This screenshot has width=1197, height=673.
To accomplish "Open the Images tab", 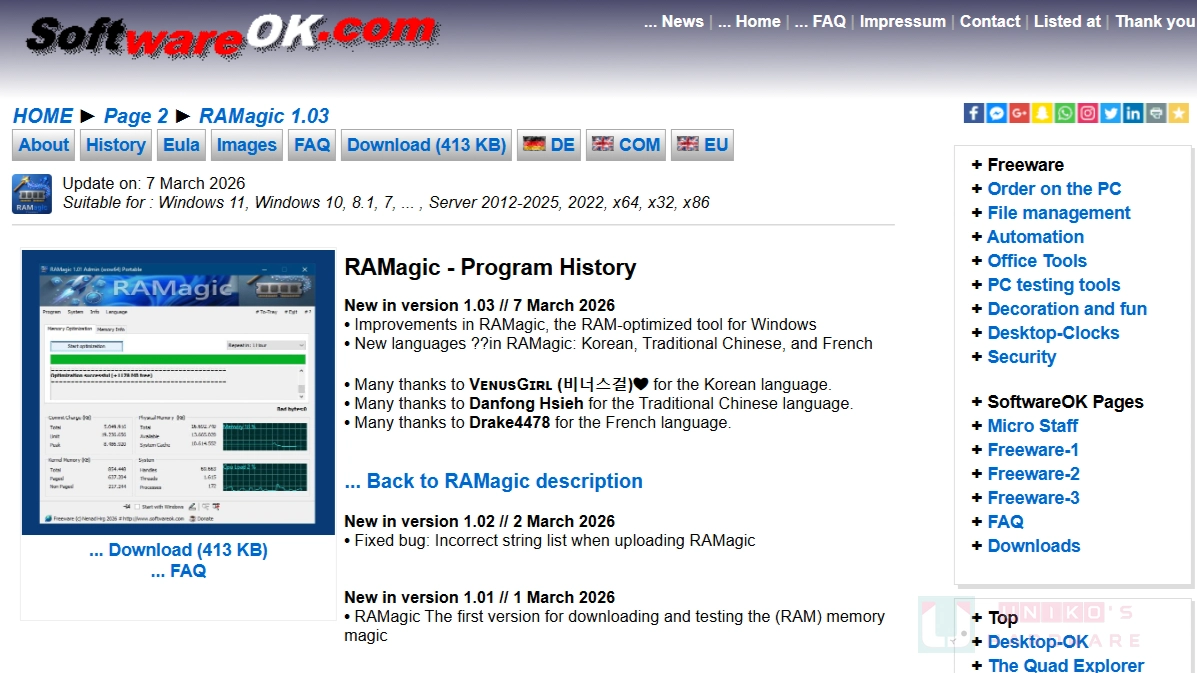I will pyautogui.click(x=247, y=145).
